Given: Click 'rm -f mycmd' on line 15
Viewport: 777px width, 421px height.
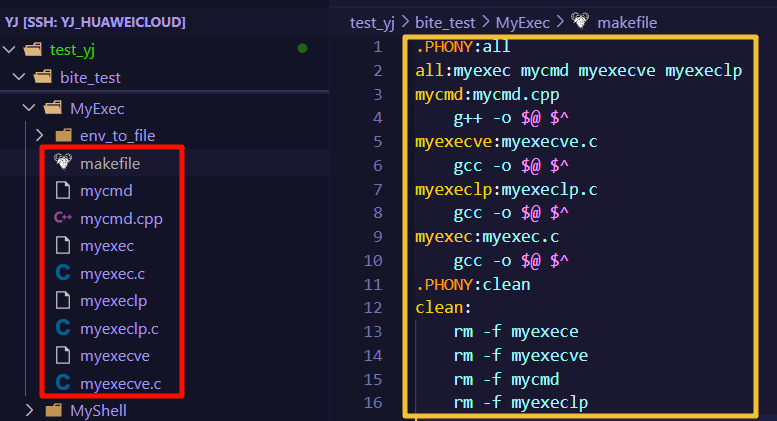Looking at the screenshot, I should click(506, 379).
